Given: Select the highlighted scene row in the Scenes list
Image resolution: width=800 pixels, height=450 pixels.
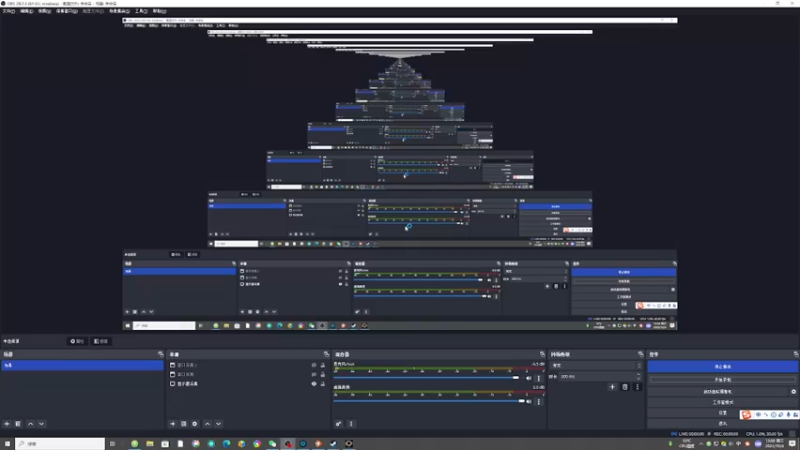Looking at the screenshot, I should pyautogui.click(x=83, y=365).
